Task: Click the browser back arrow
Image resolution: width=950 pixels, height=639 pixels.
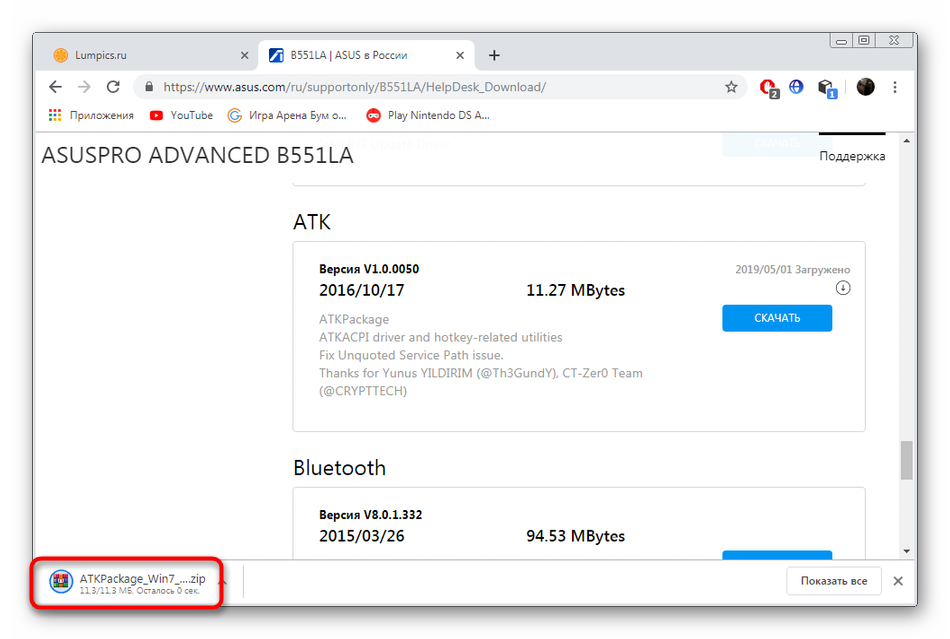Action: click(55, 87)
